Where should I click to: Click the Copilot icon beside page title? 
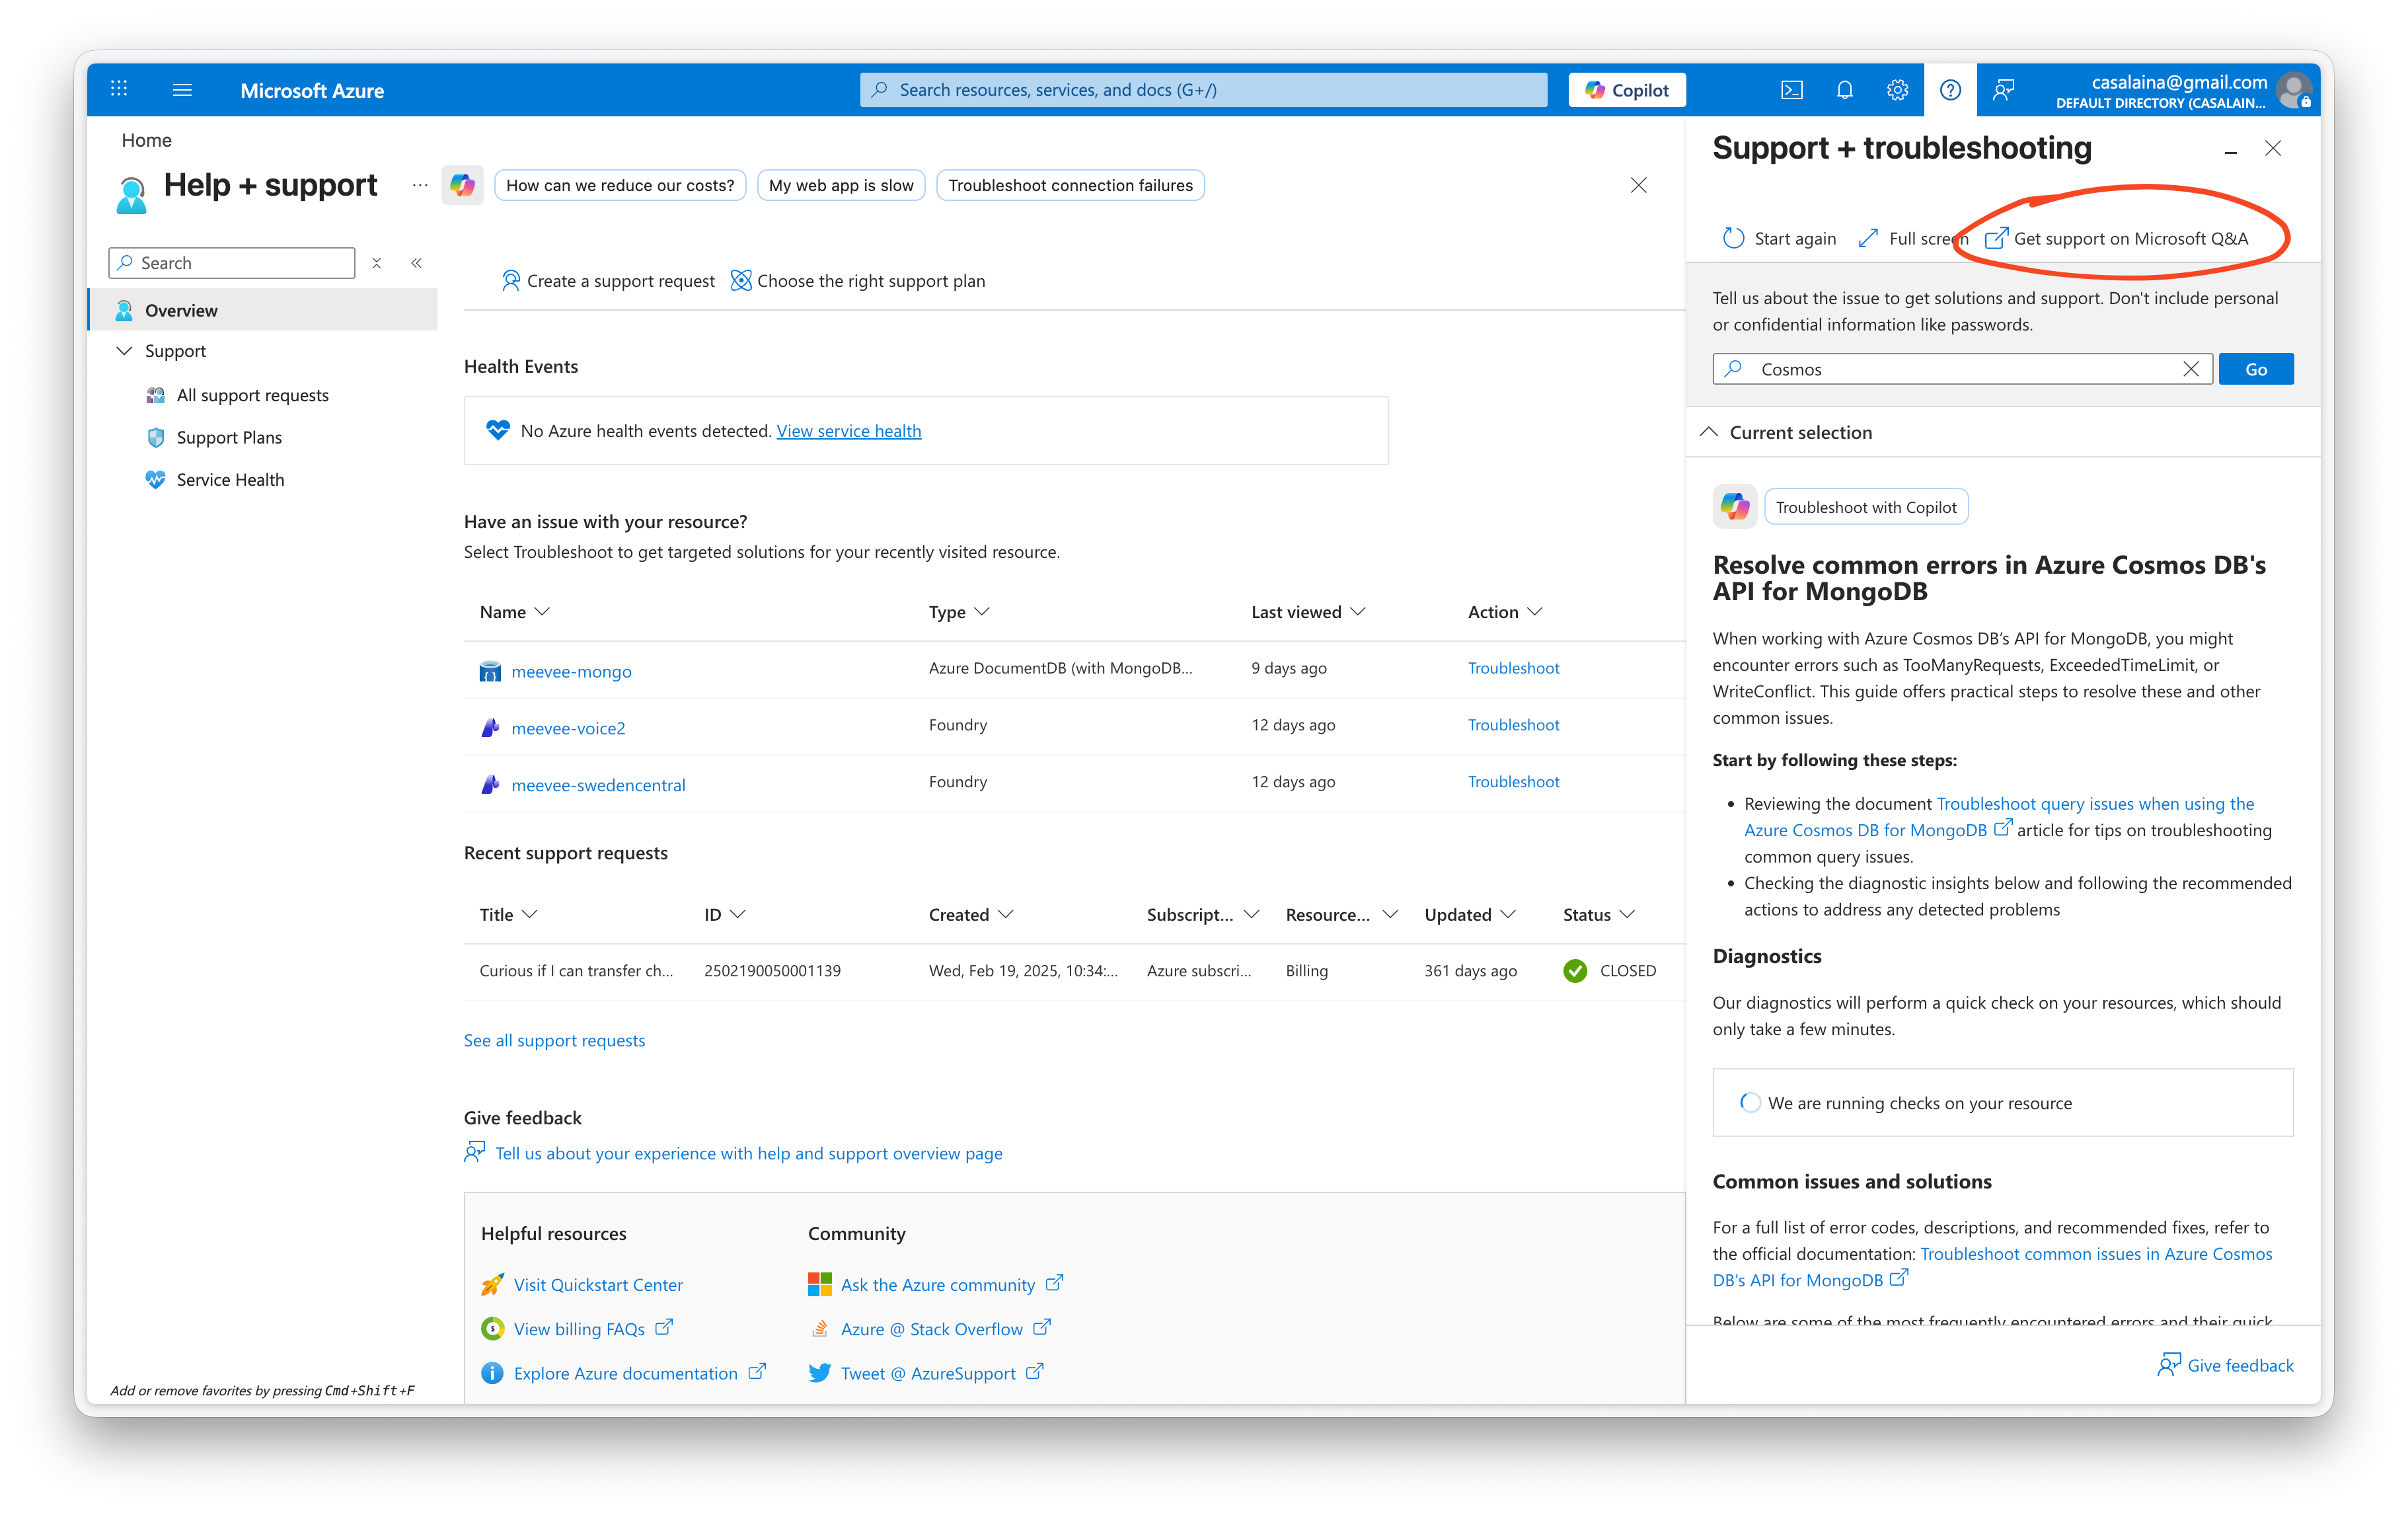click(x=462, y=185)
